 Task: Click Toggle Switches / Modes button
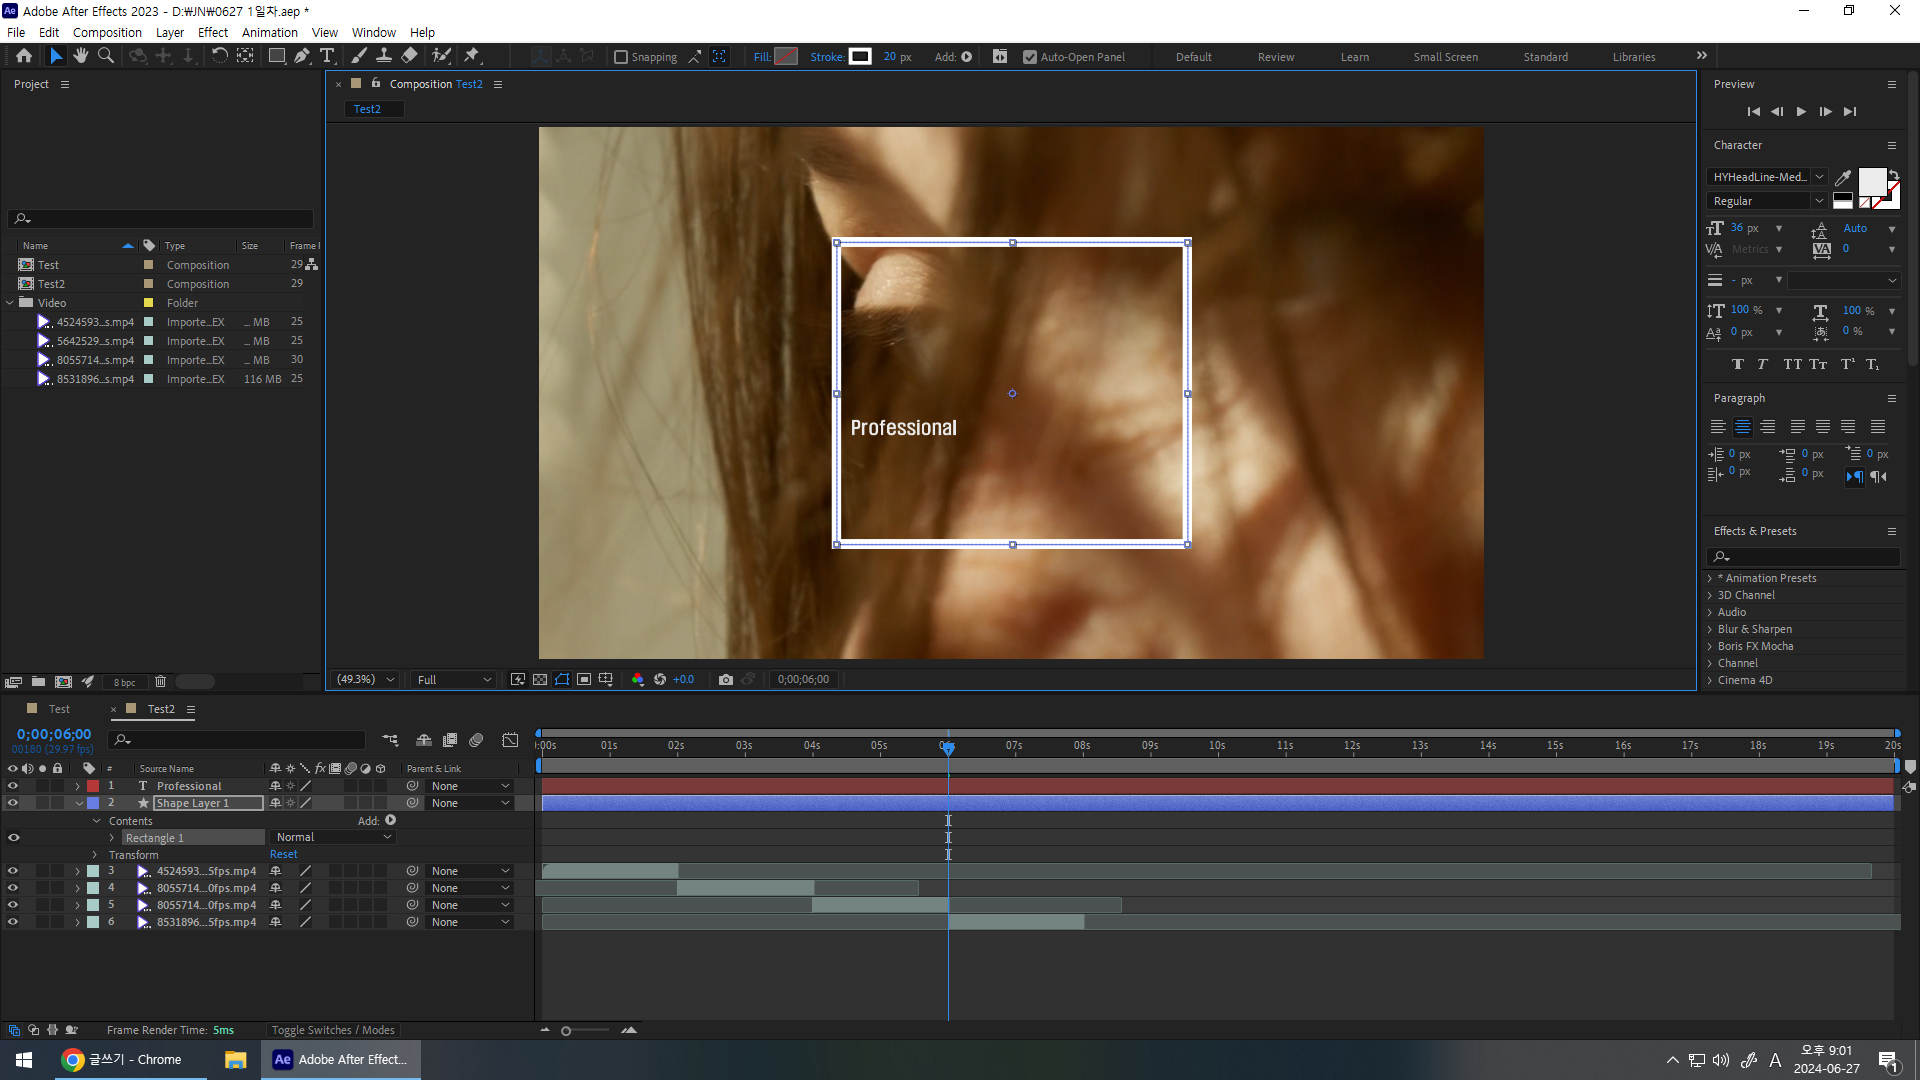click(333, 1030)
